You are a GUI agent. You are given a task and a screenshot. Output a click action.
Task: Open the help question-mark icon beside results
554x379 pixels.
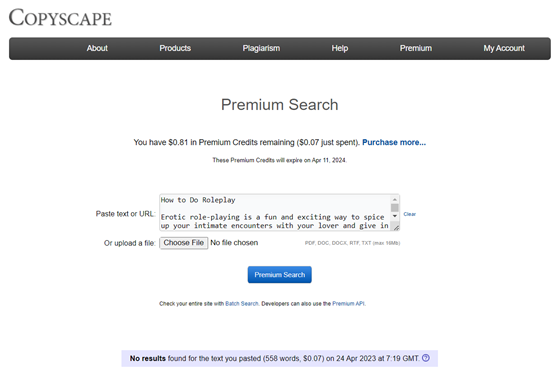pos(426,358)
